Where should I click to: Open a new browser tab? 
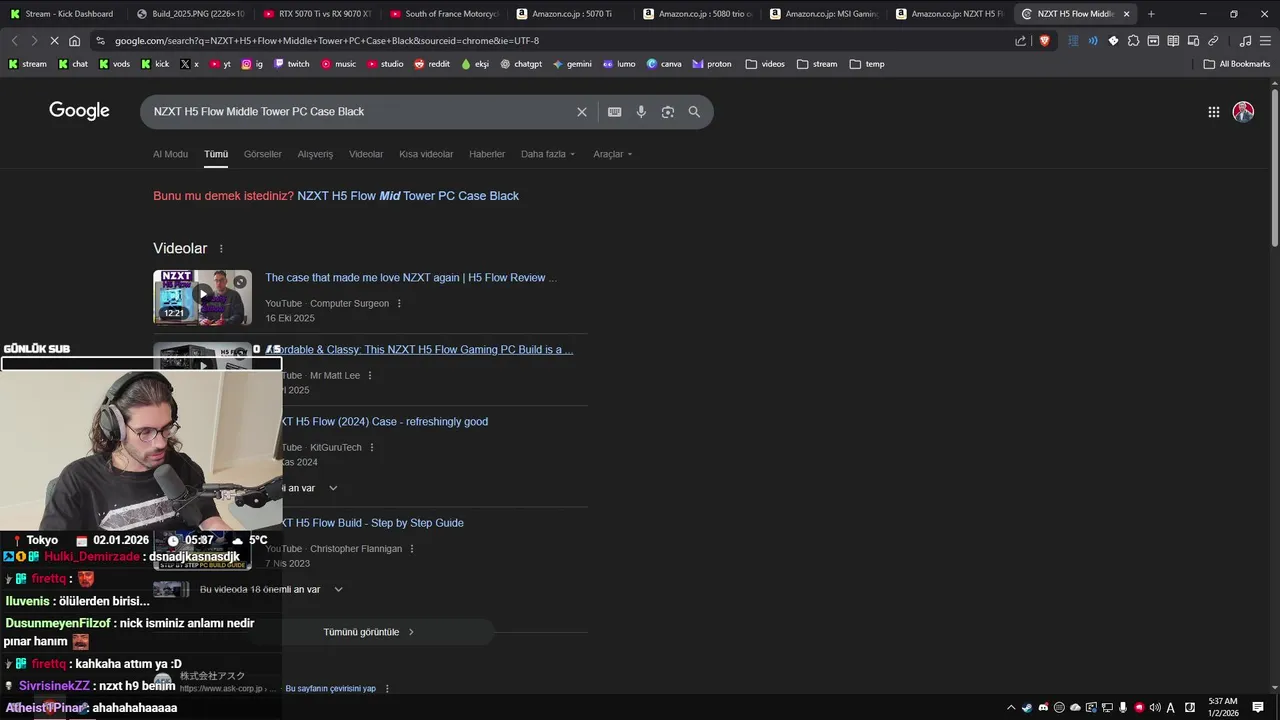[x=1151, y=14]
